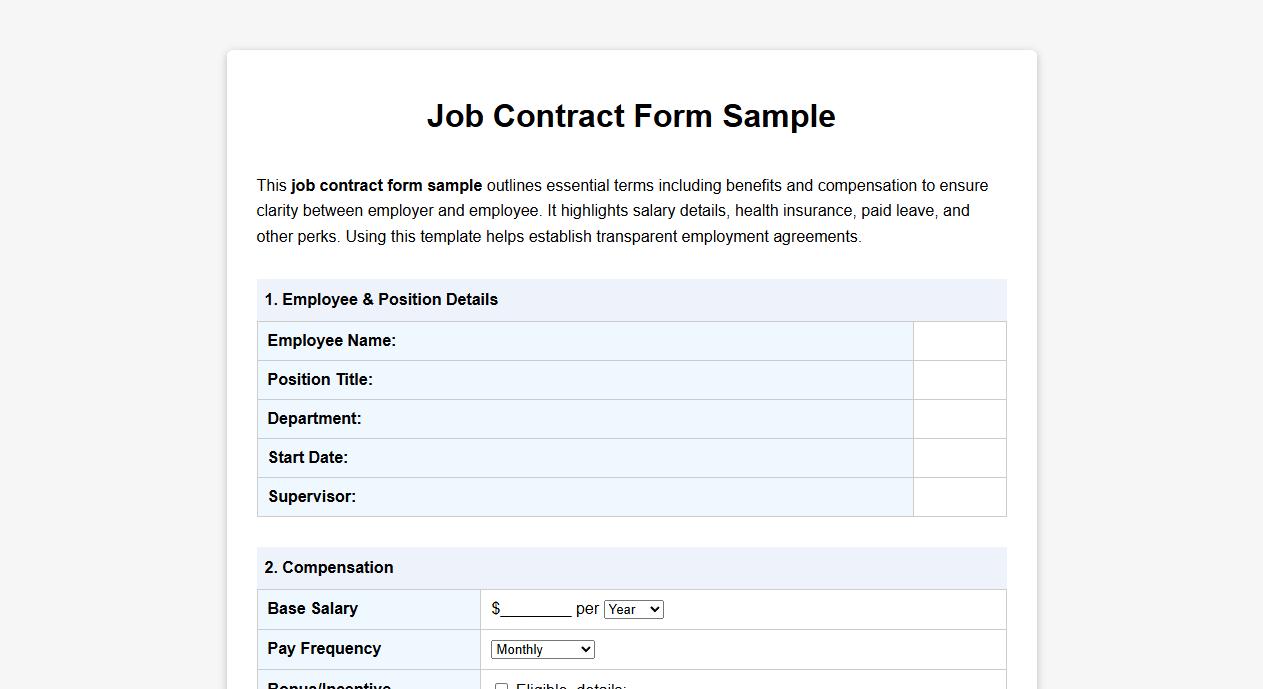Click the bolded job contract form sample text
Image resolution: width=1263 pixels, height=689 pixels.
tap(386, 185)
